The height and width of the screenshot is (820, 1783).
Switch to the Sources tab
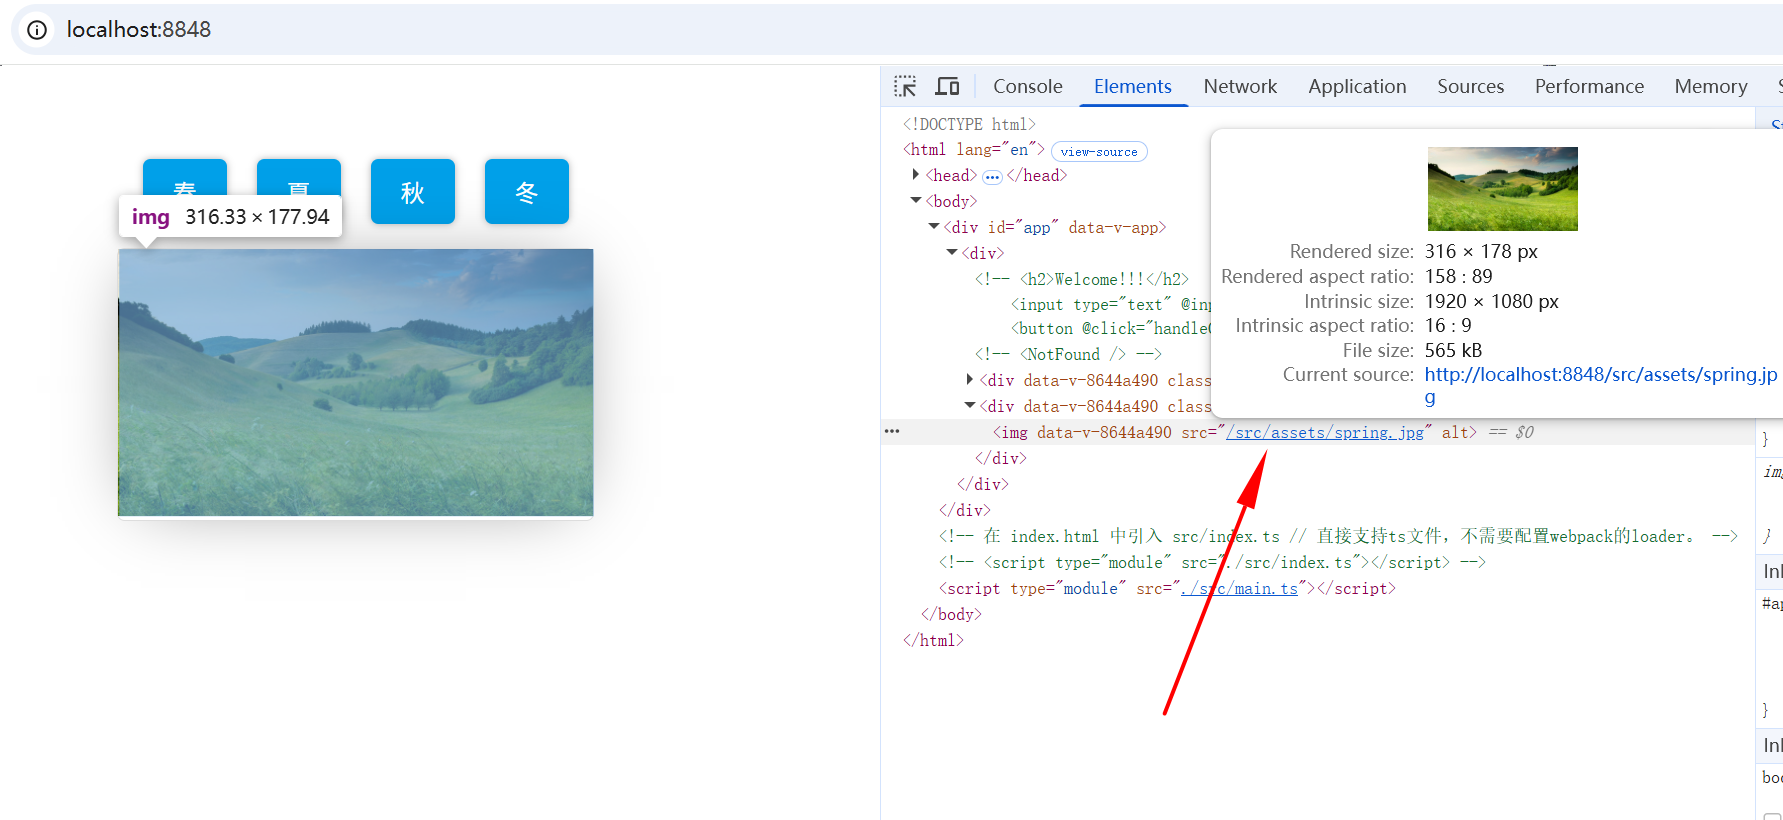[1470, 86]
